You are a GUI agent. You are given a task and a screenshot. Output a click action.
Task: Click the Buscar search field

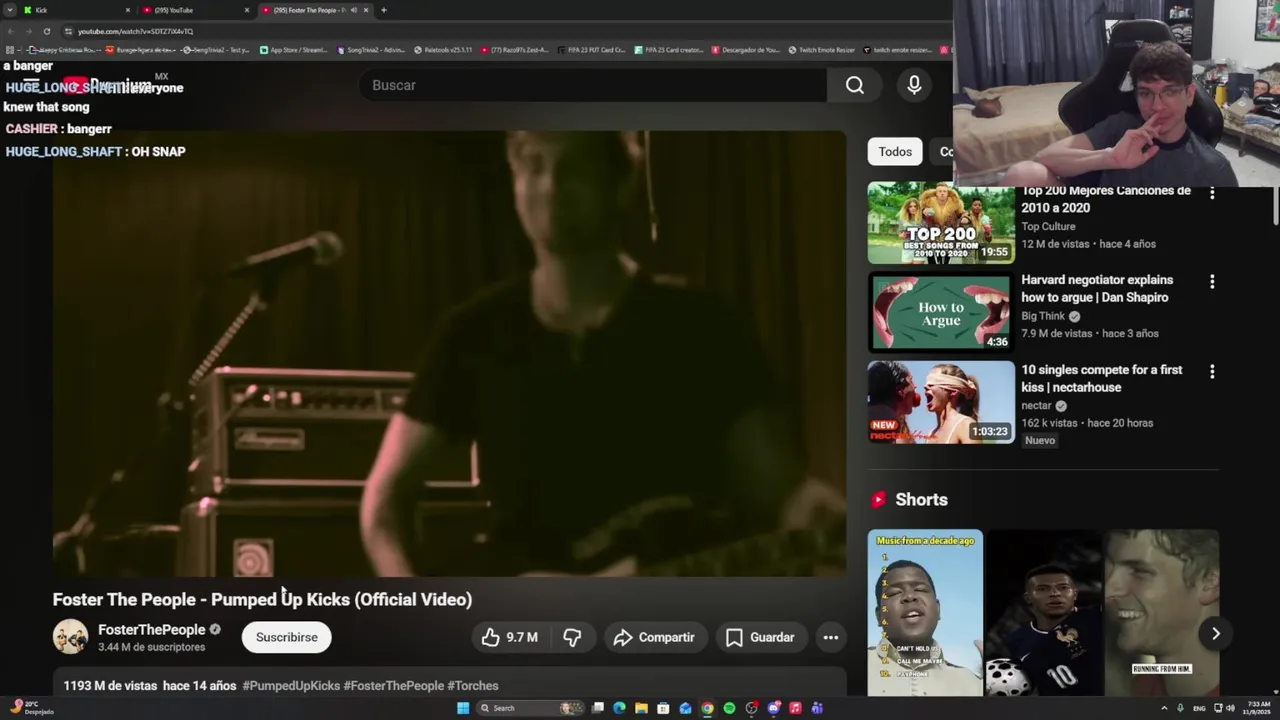[593, 86]
